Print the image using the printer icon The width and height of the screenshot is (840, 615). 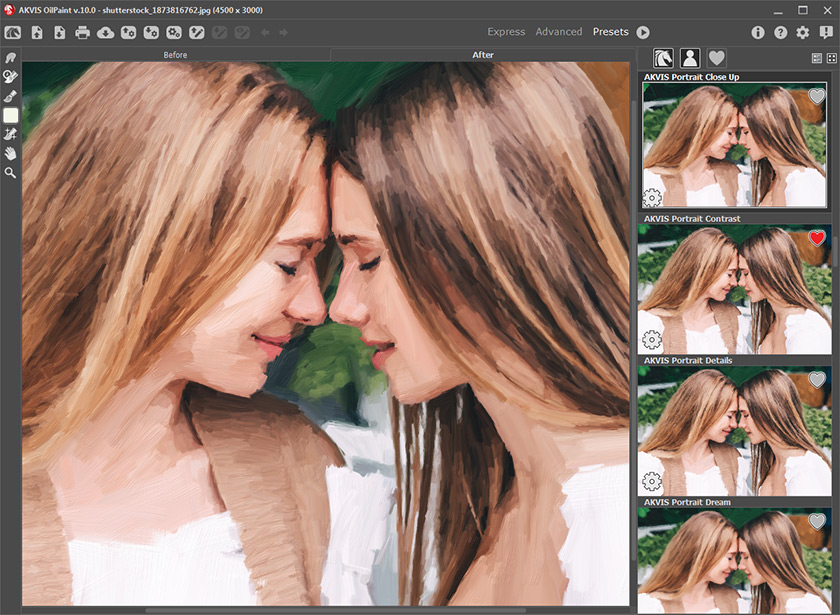click(x=83, y=32)
